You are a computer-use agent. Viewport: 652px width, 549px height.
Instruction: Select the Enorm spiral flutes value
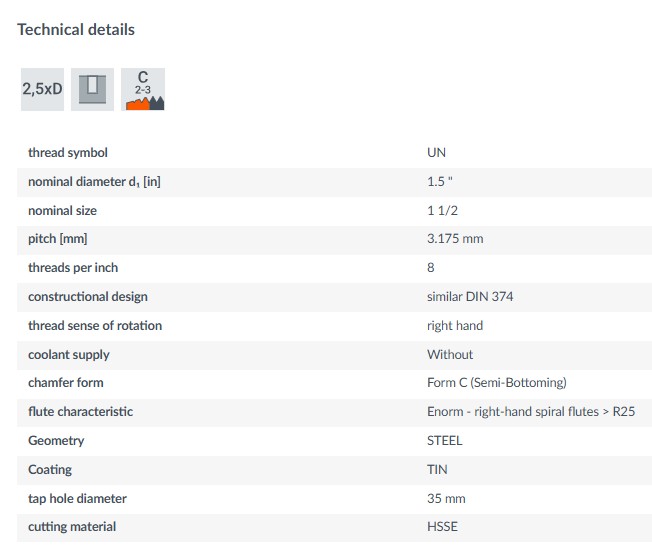pyautogui.click(x=531, y=412)
